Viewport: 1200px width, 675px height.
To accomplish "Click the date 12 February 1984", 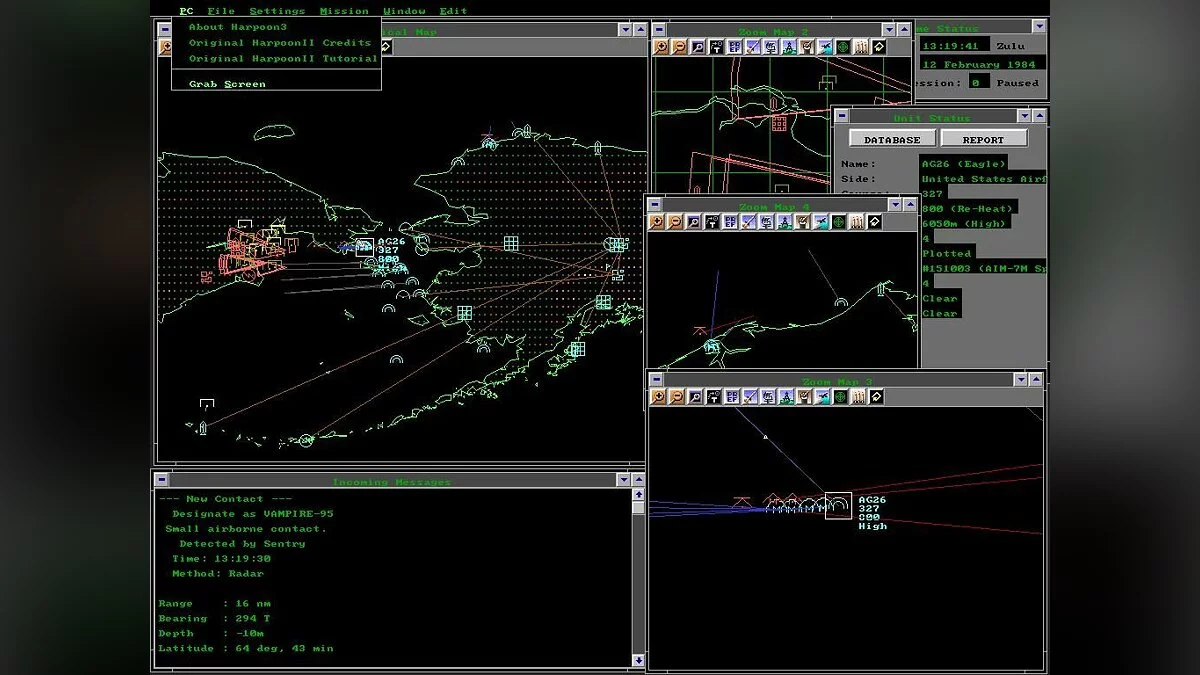I will point(982,64).
